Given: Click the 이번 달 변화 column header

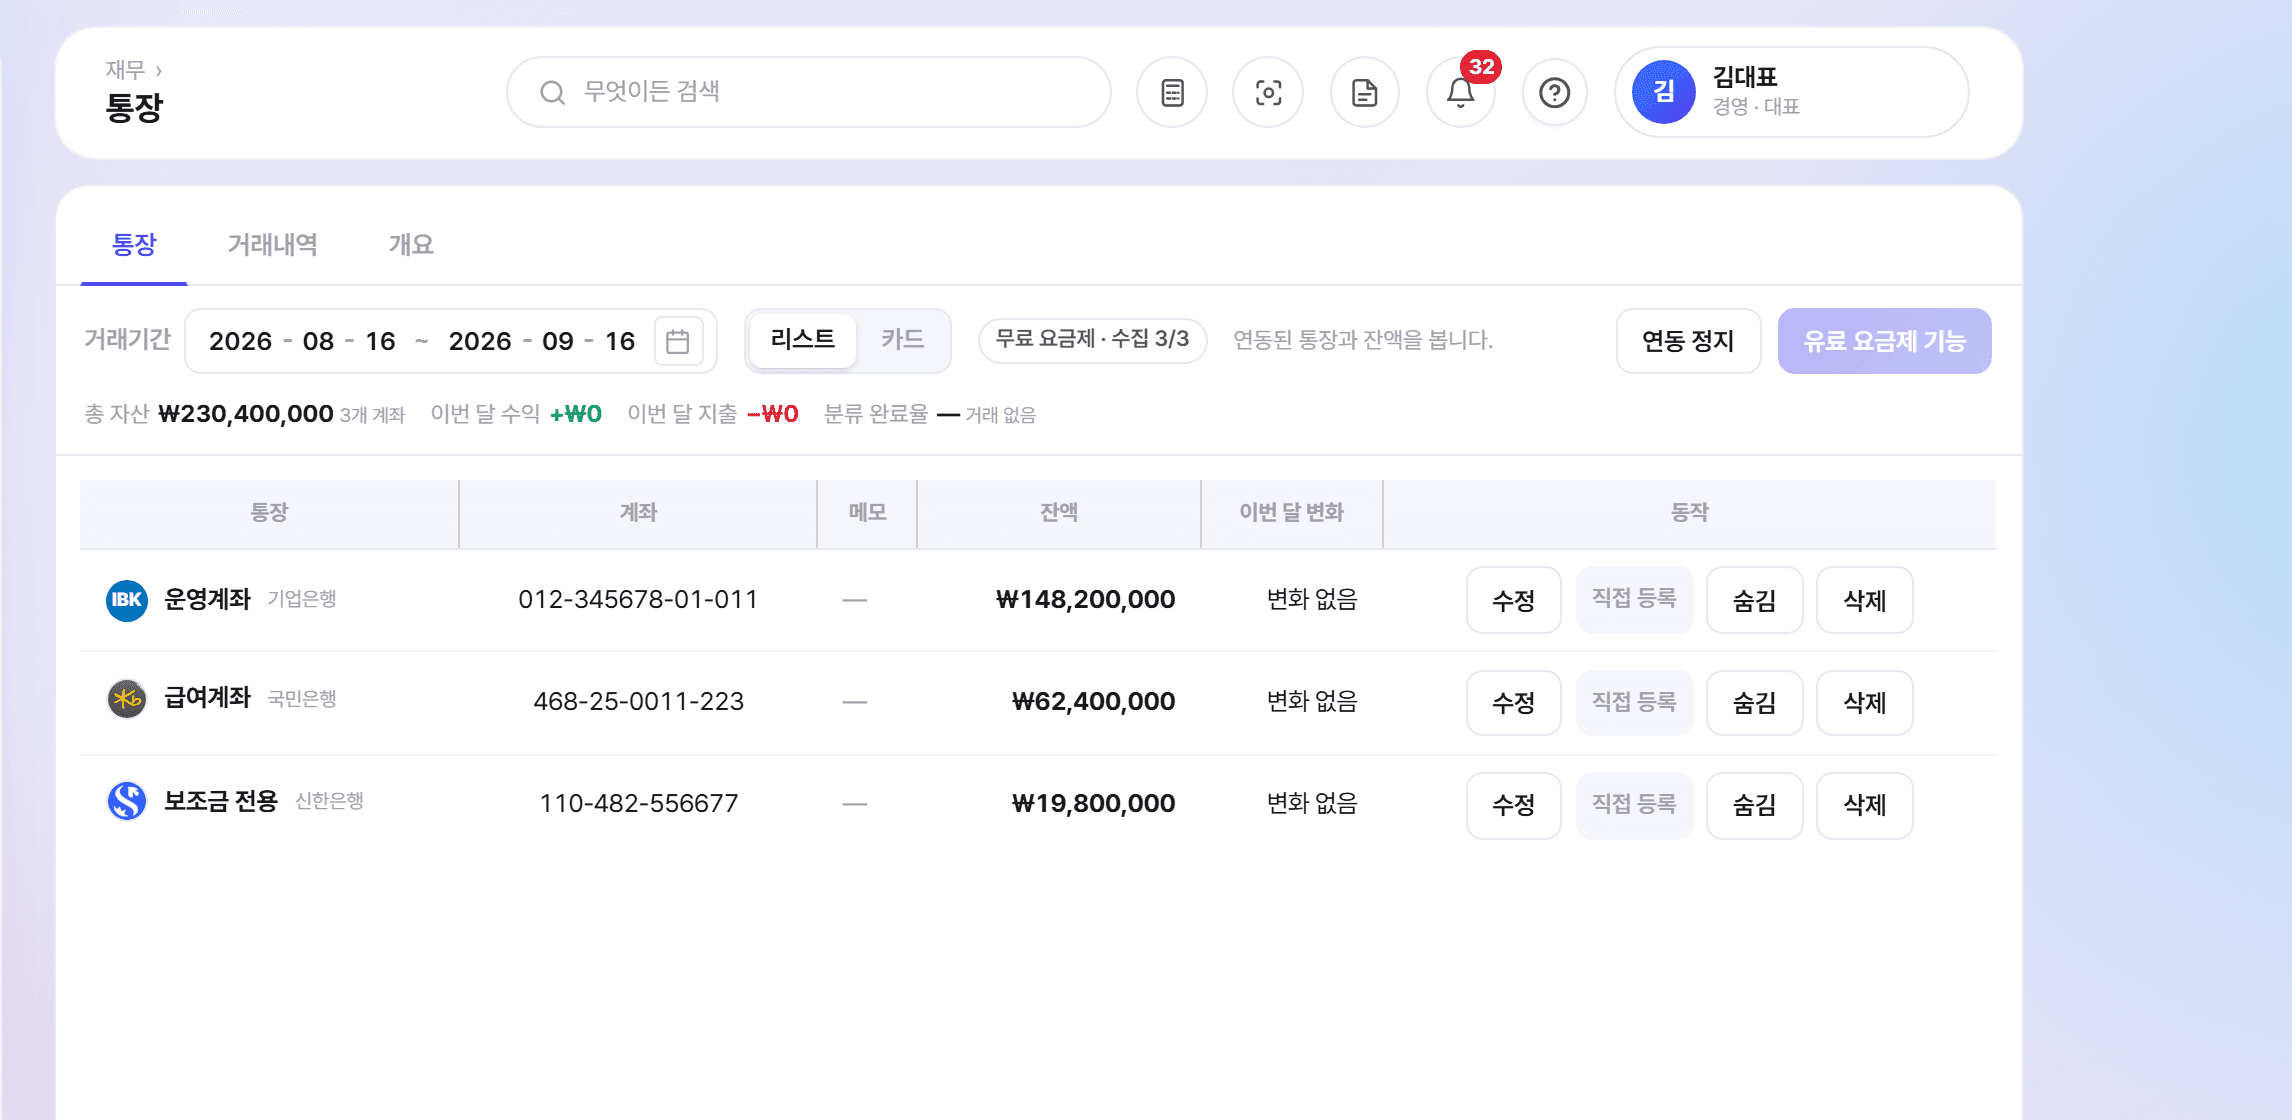Looking at the screenshot, I should [1292, 513].
